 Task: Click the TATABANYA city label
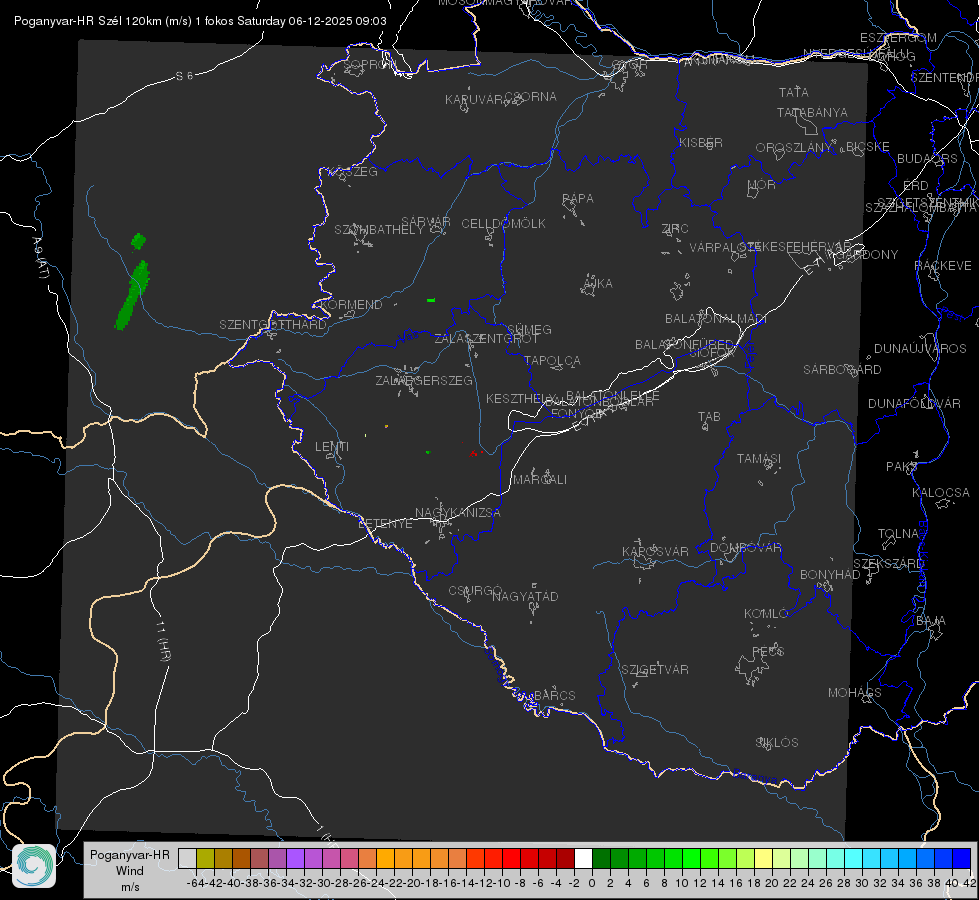(x=812, y=112)
